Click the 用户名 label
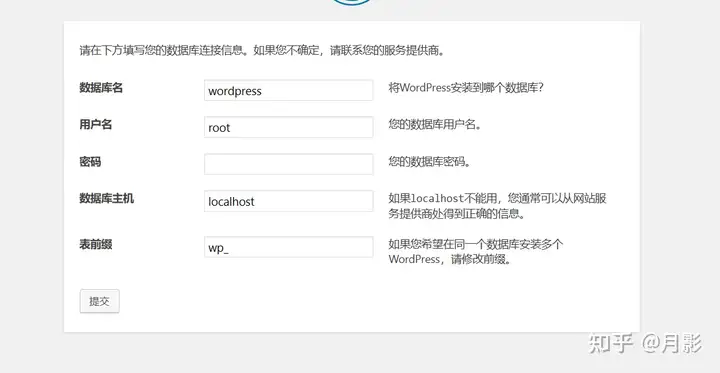720x373 pixels. point(96,124)
